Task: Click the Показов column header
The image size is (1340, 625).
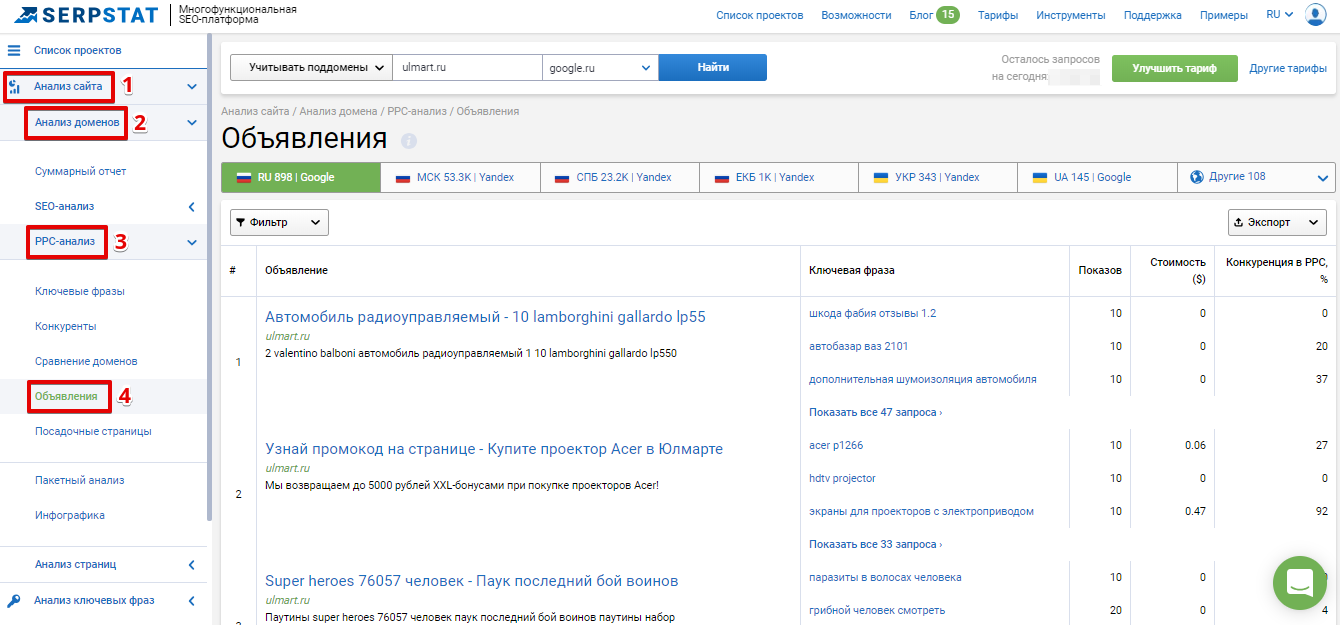Action: [1100, 270]
